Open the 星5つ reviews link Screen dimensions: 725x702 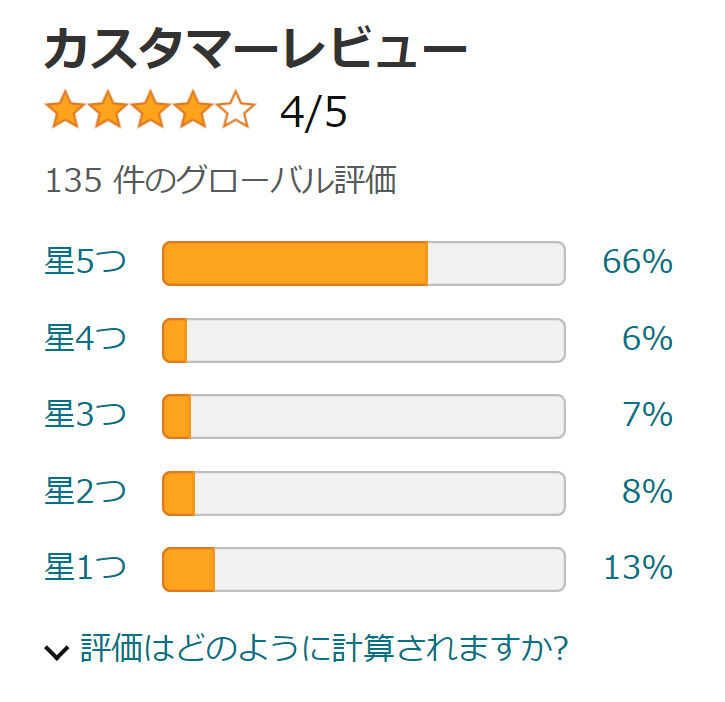point(85,263)
